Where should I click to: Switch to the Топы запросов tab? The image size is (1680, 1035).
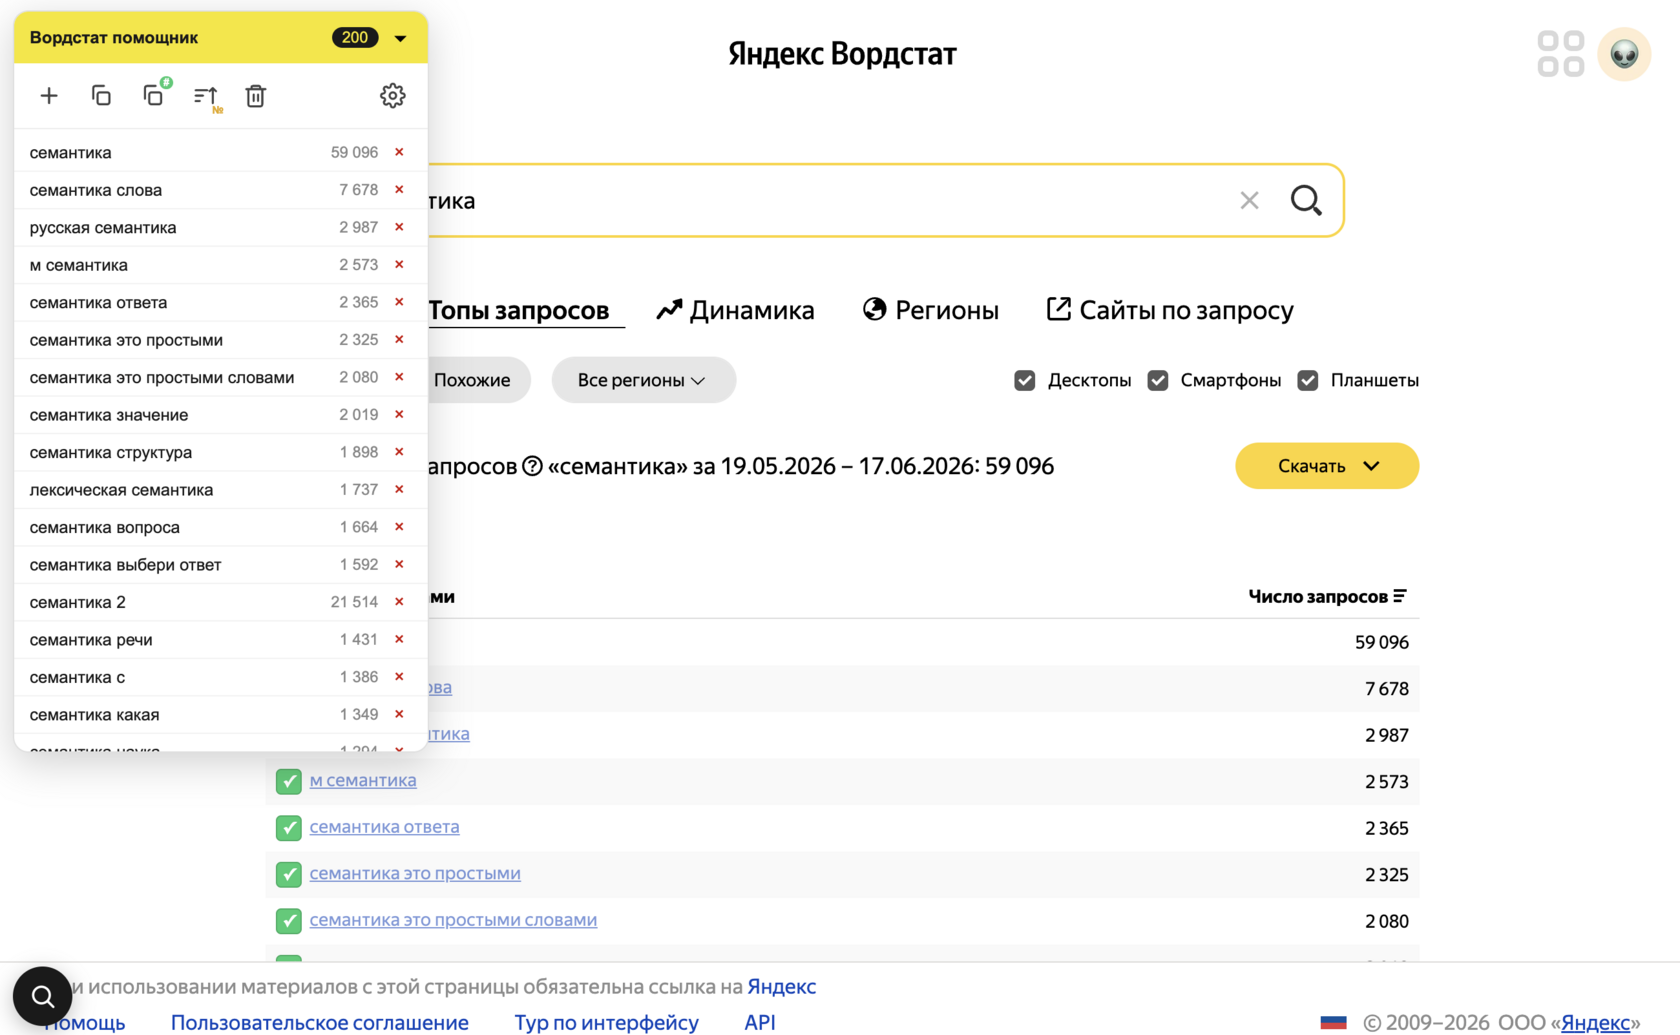coord(518,310)
